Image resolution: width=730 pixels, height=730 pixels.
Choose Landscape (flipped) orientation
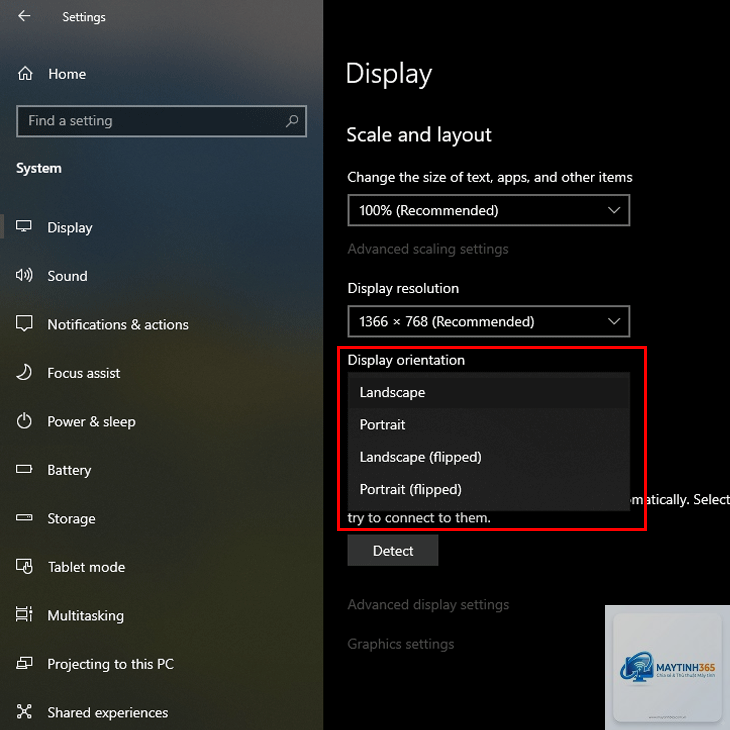click(488, 457)
